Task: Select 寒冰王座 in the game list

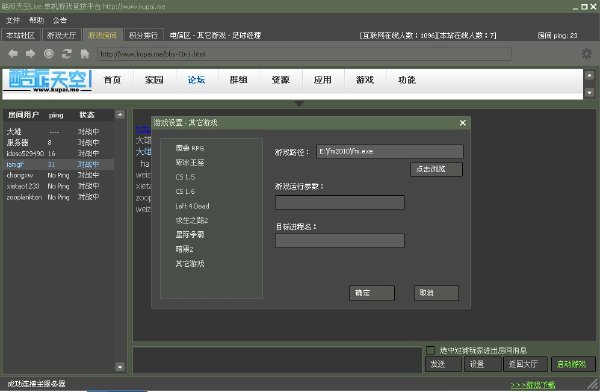Action: [190, 163]
